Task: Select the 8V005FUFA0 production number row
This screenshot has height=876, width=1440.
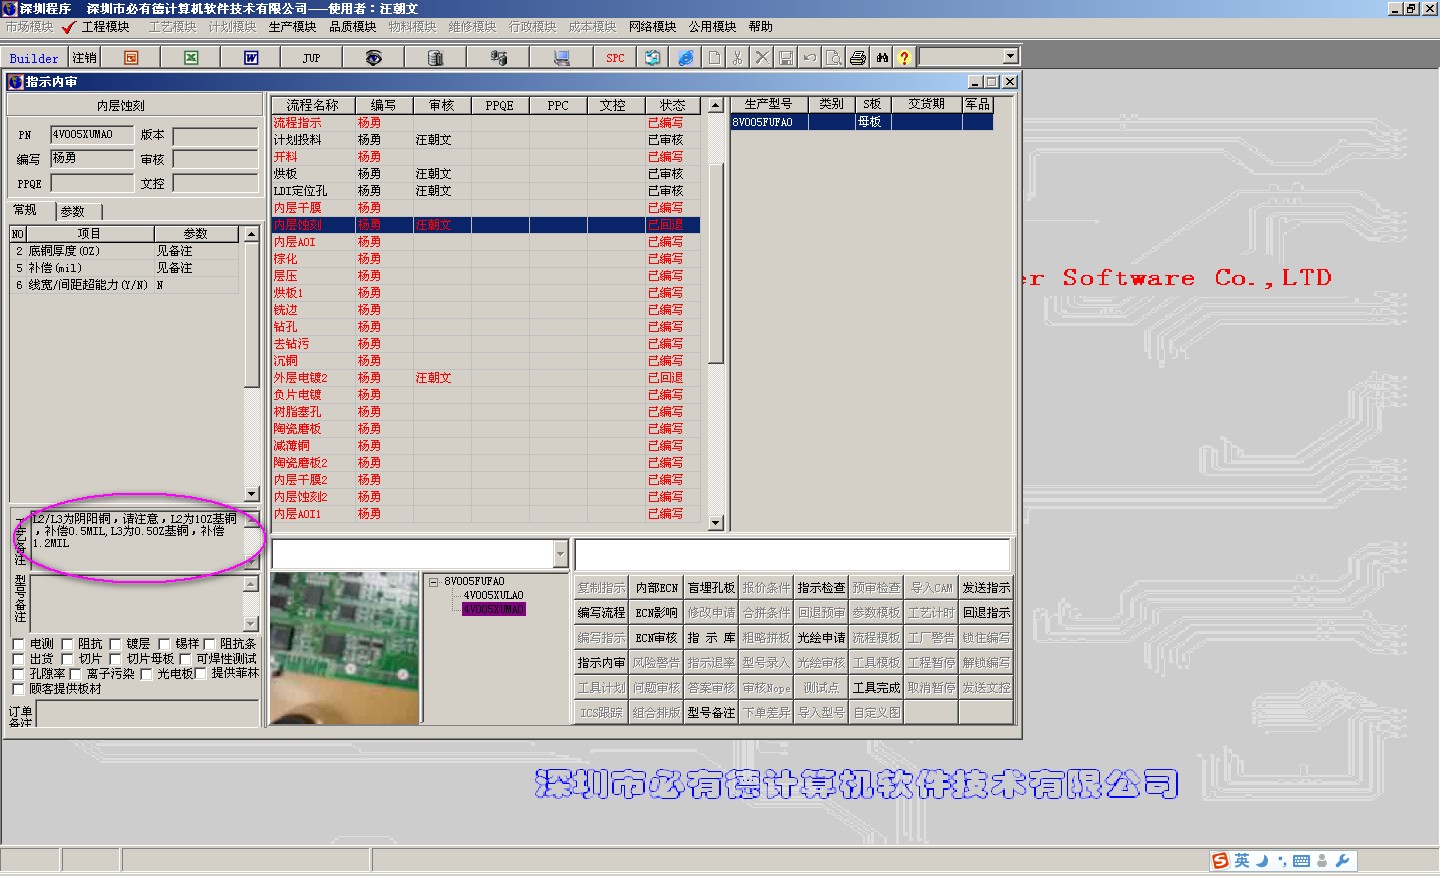Action: point(862,122)
